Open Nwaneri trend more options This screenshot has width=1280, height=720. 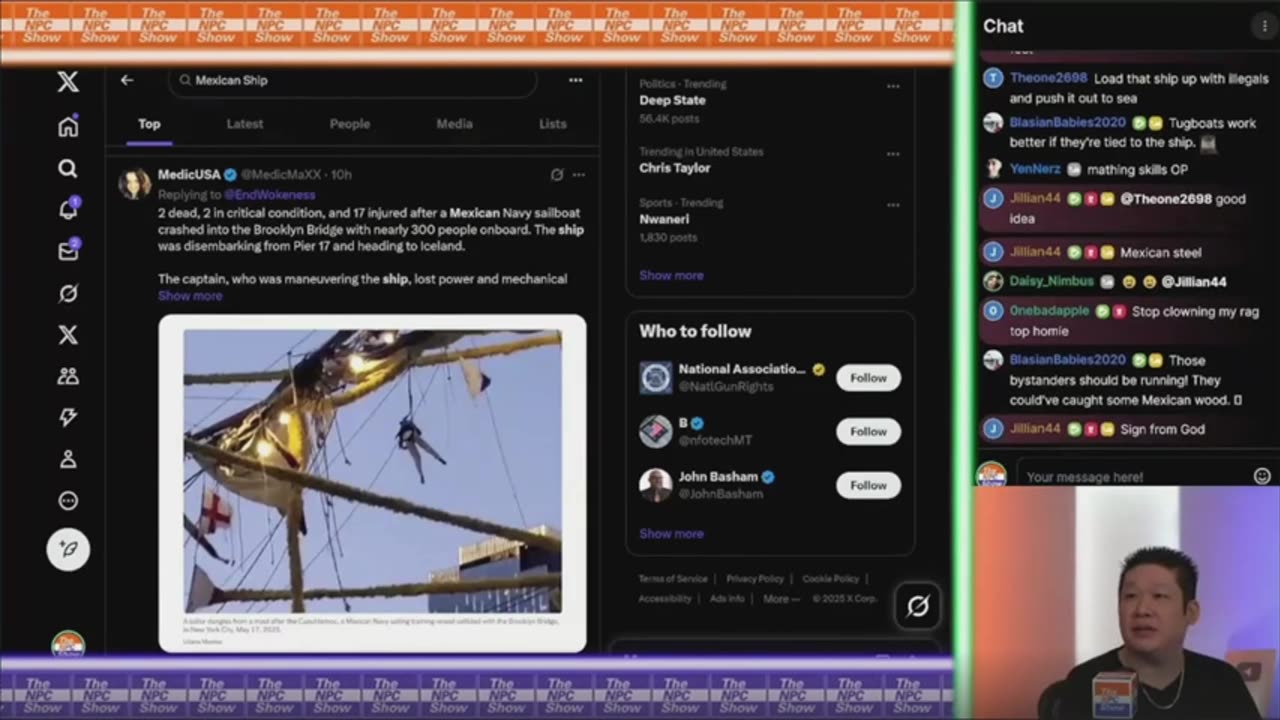click(x=893, y=205)
